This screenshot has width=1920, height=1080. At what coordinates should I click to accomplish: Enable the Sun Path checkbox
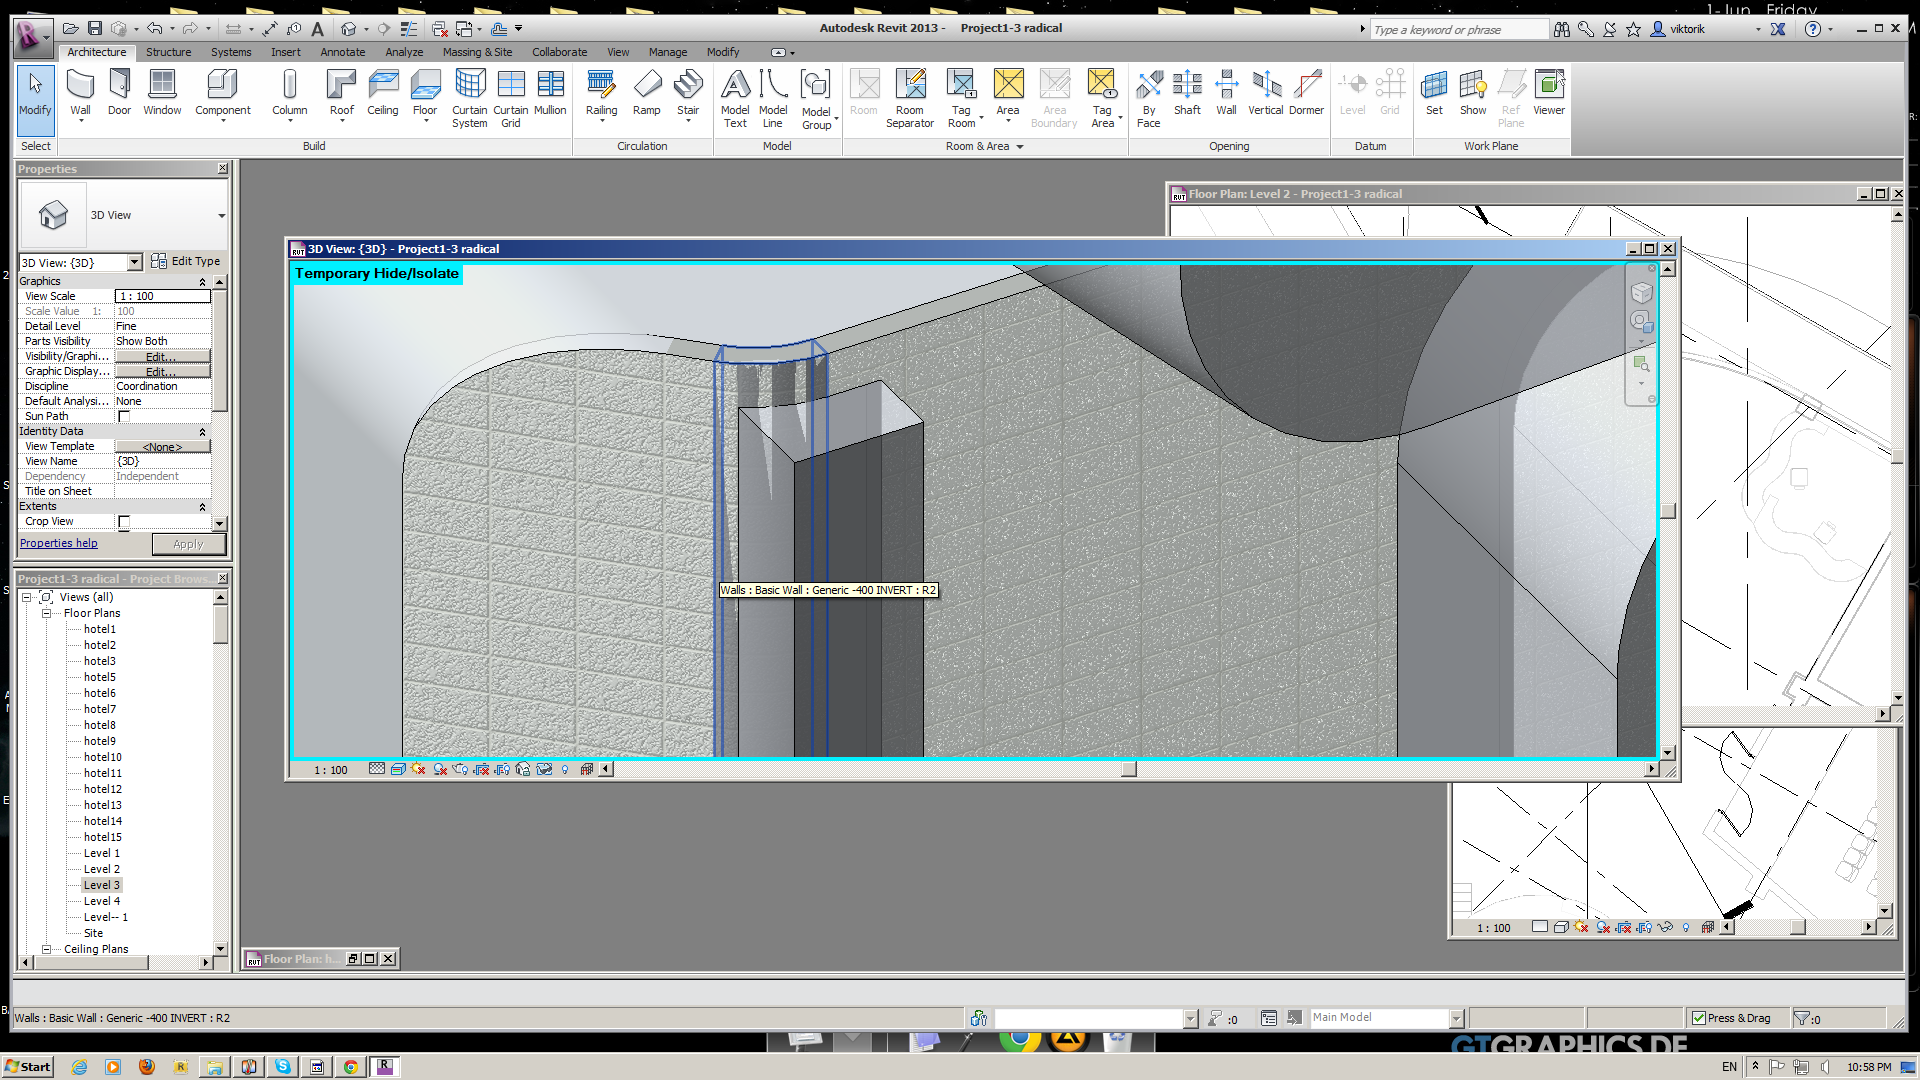tap(124, 416)
